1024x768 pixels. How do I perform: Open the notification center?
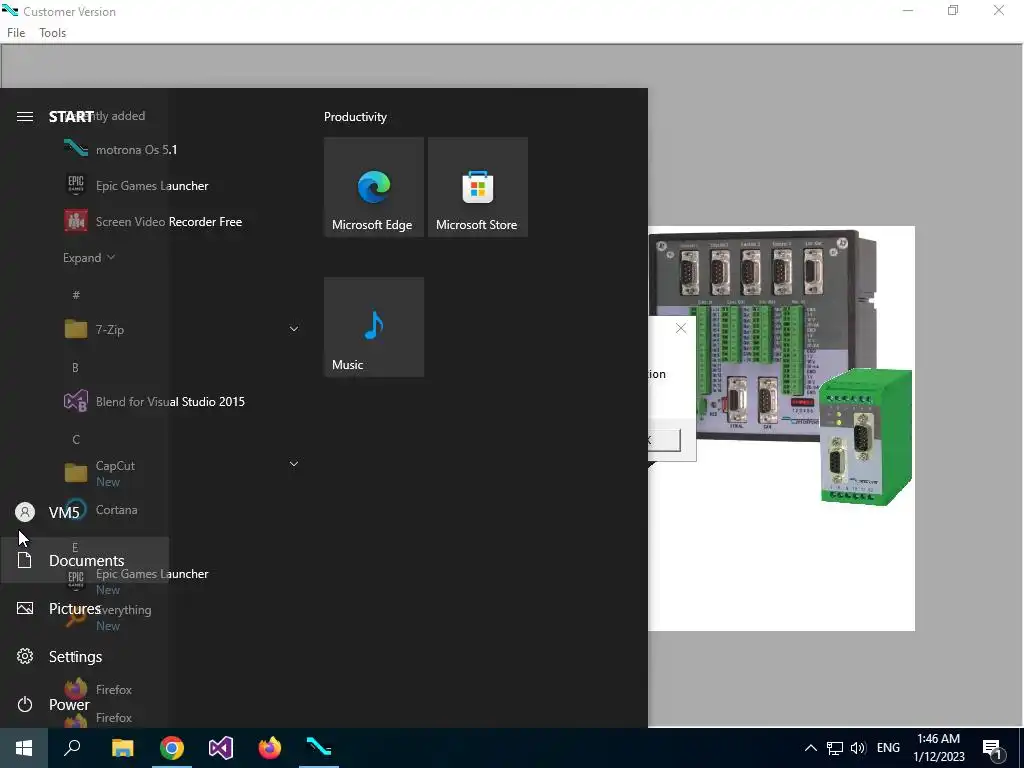pos(993,749)
